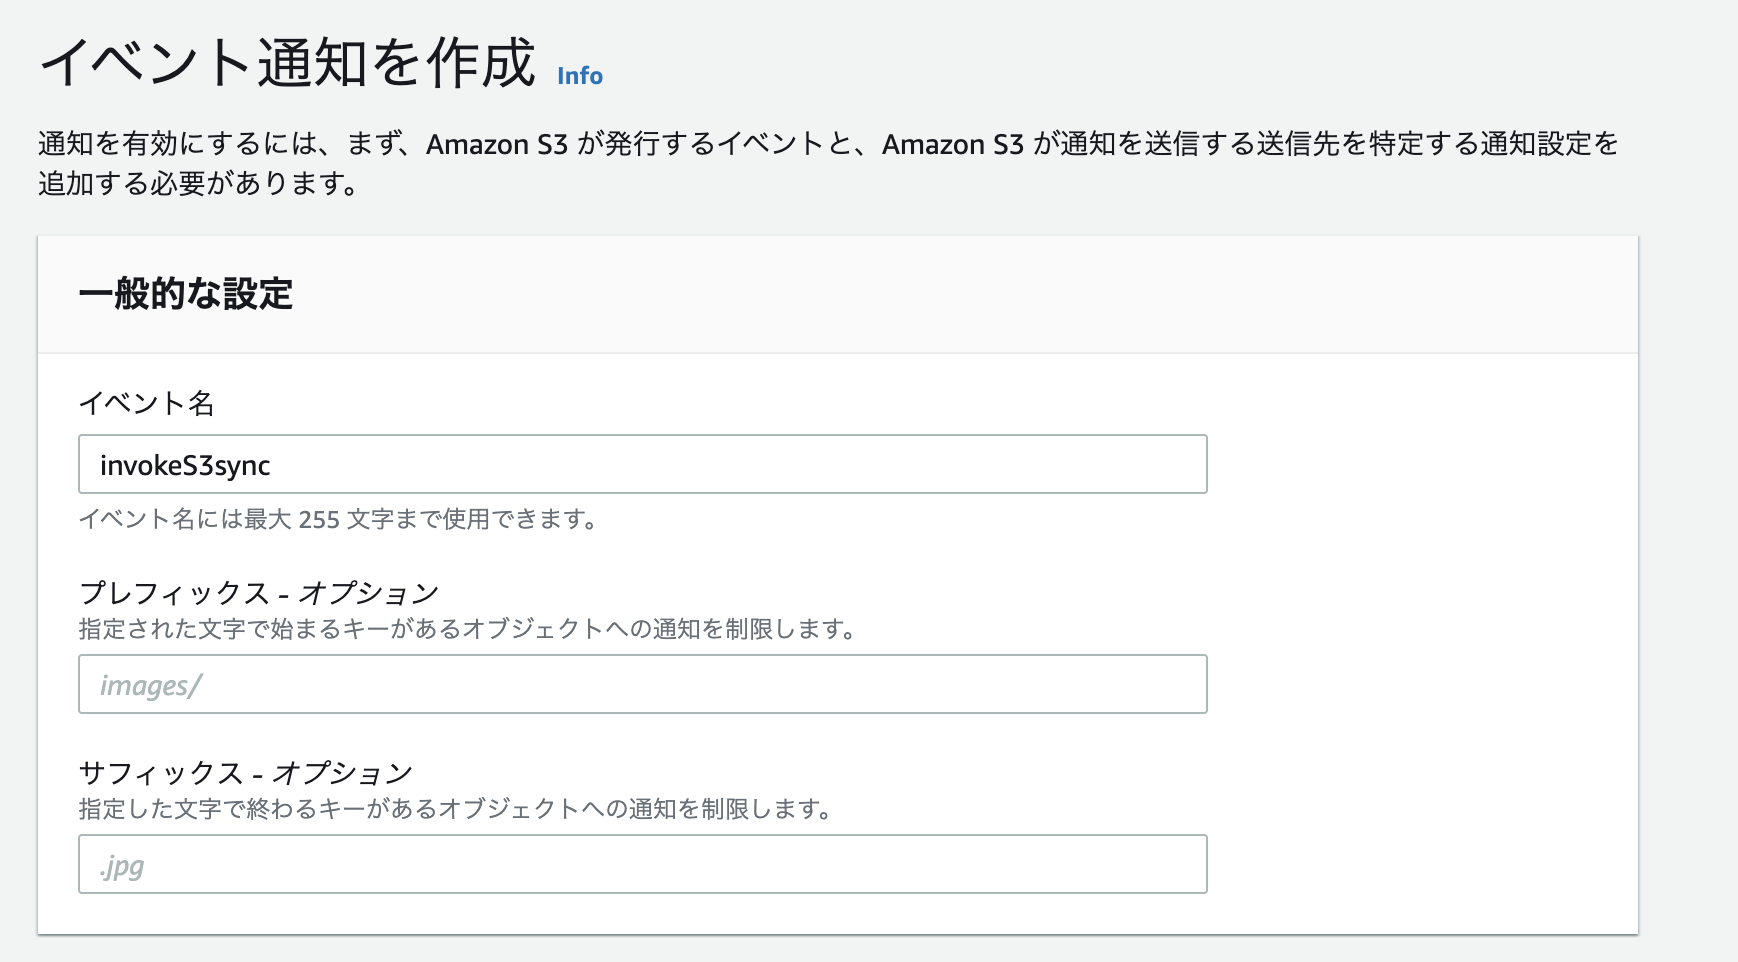
Task: Click the prefix description about restricting notifications
Action: [467, 631]
